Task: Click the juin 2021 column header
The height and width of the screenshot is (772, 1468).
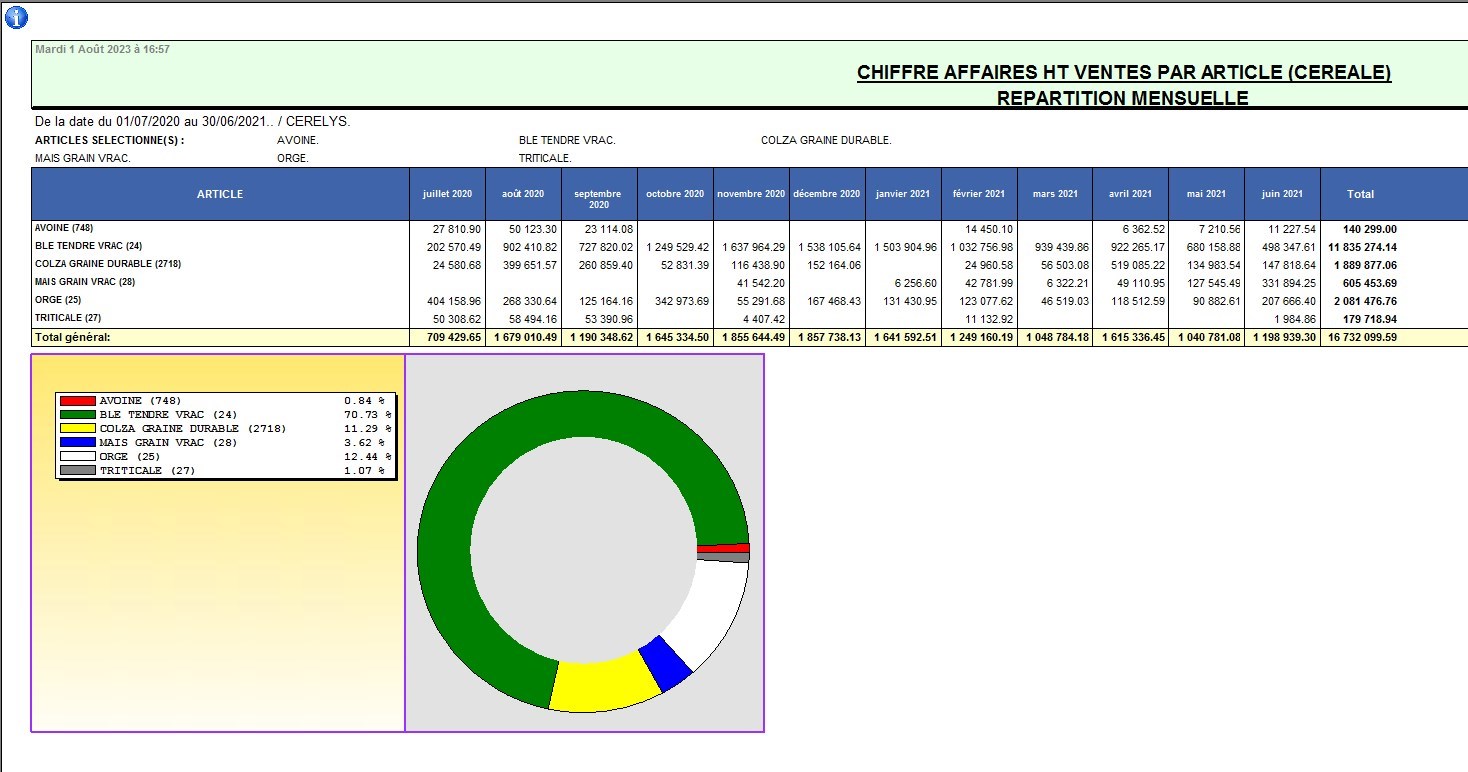Action: 1282,194
